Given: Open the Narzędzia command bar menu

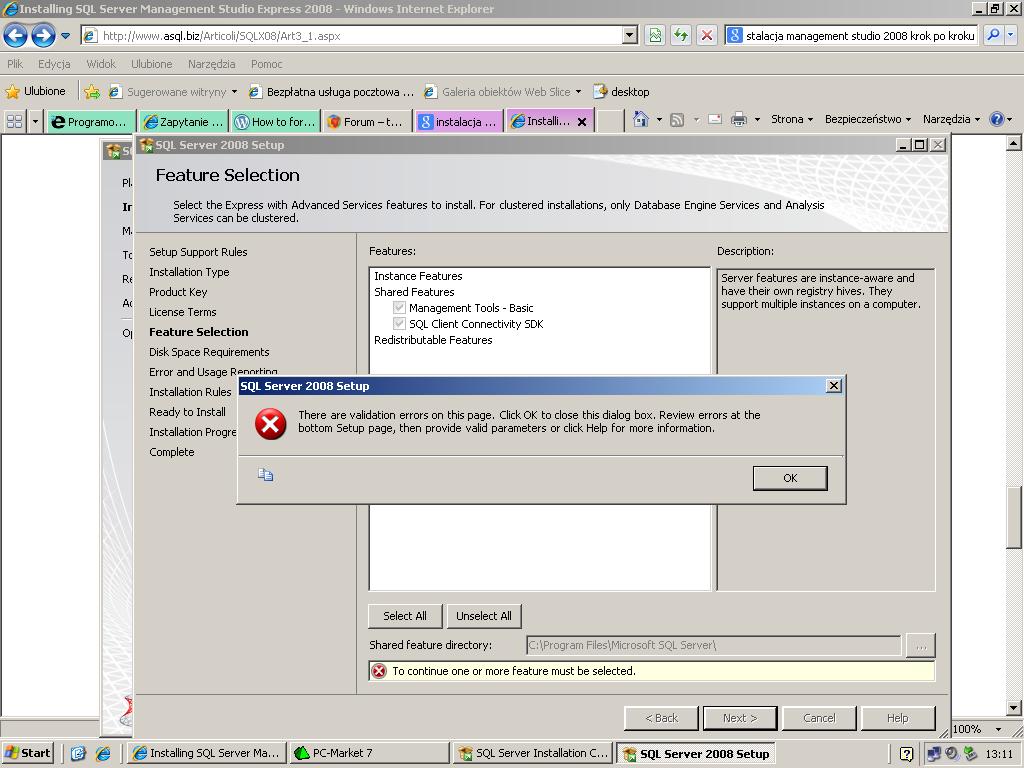Looking at the screenshot, I should 951,120.
